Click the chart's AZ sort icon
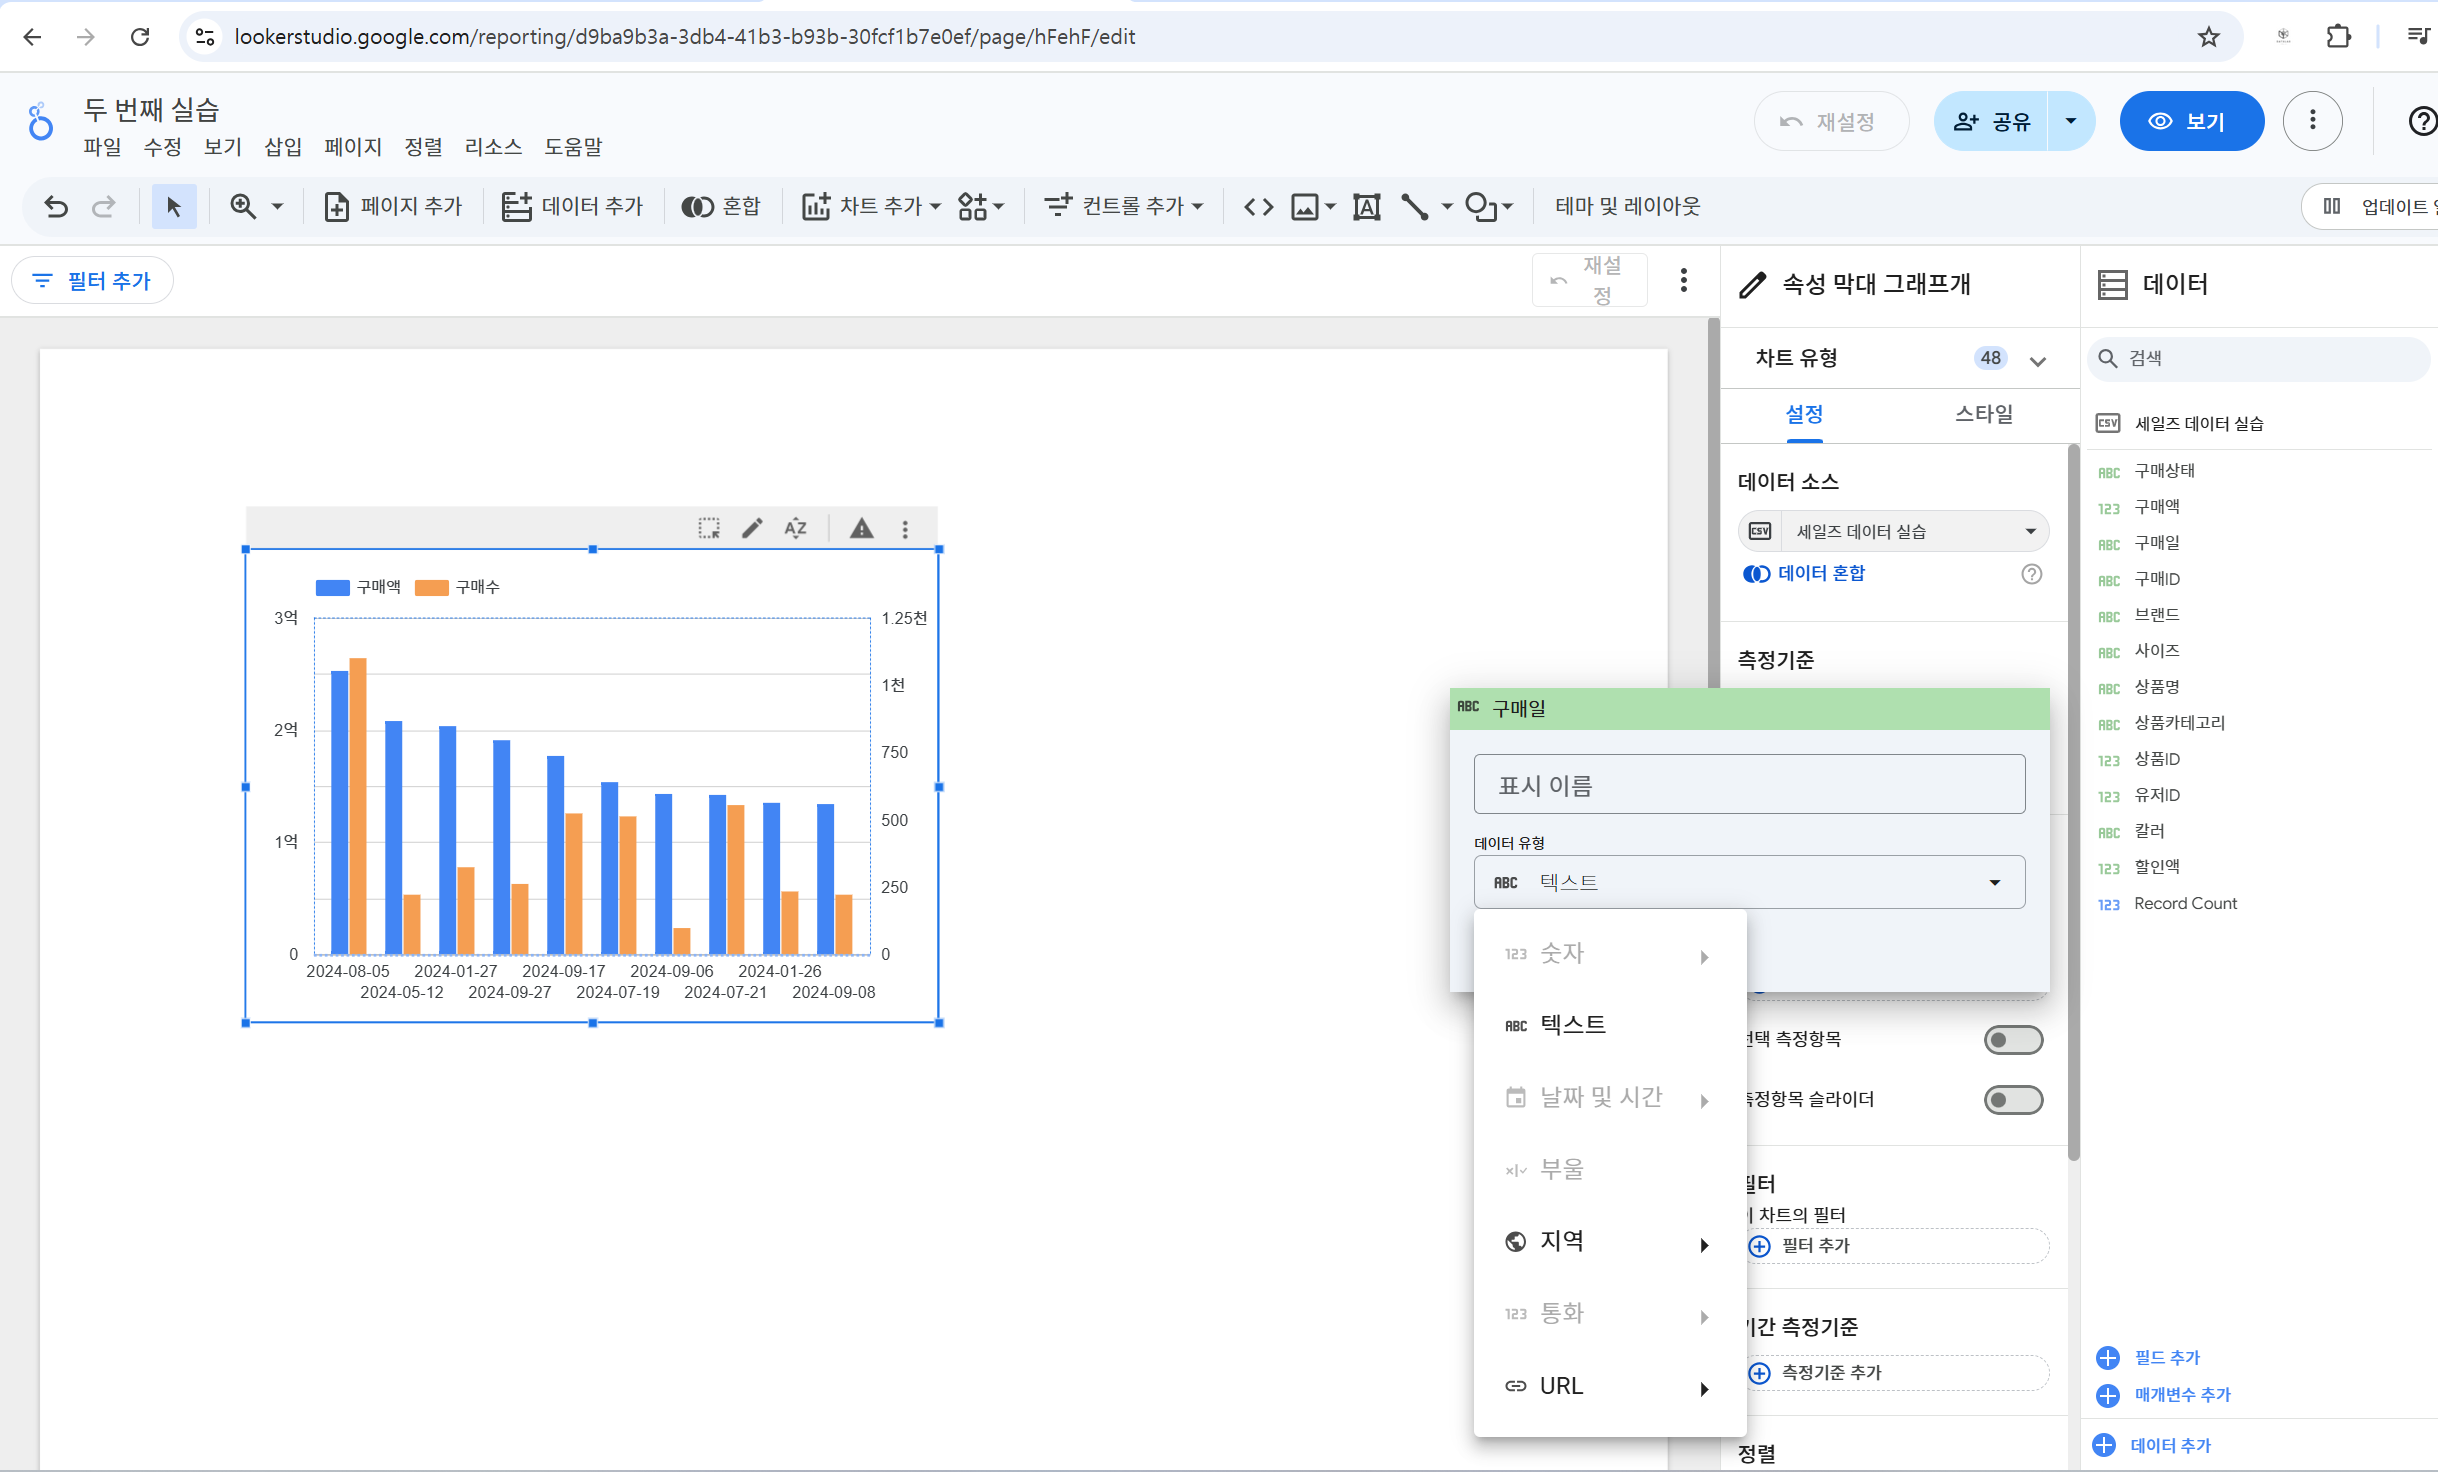 coord(796,528)
